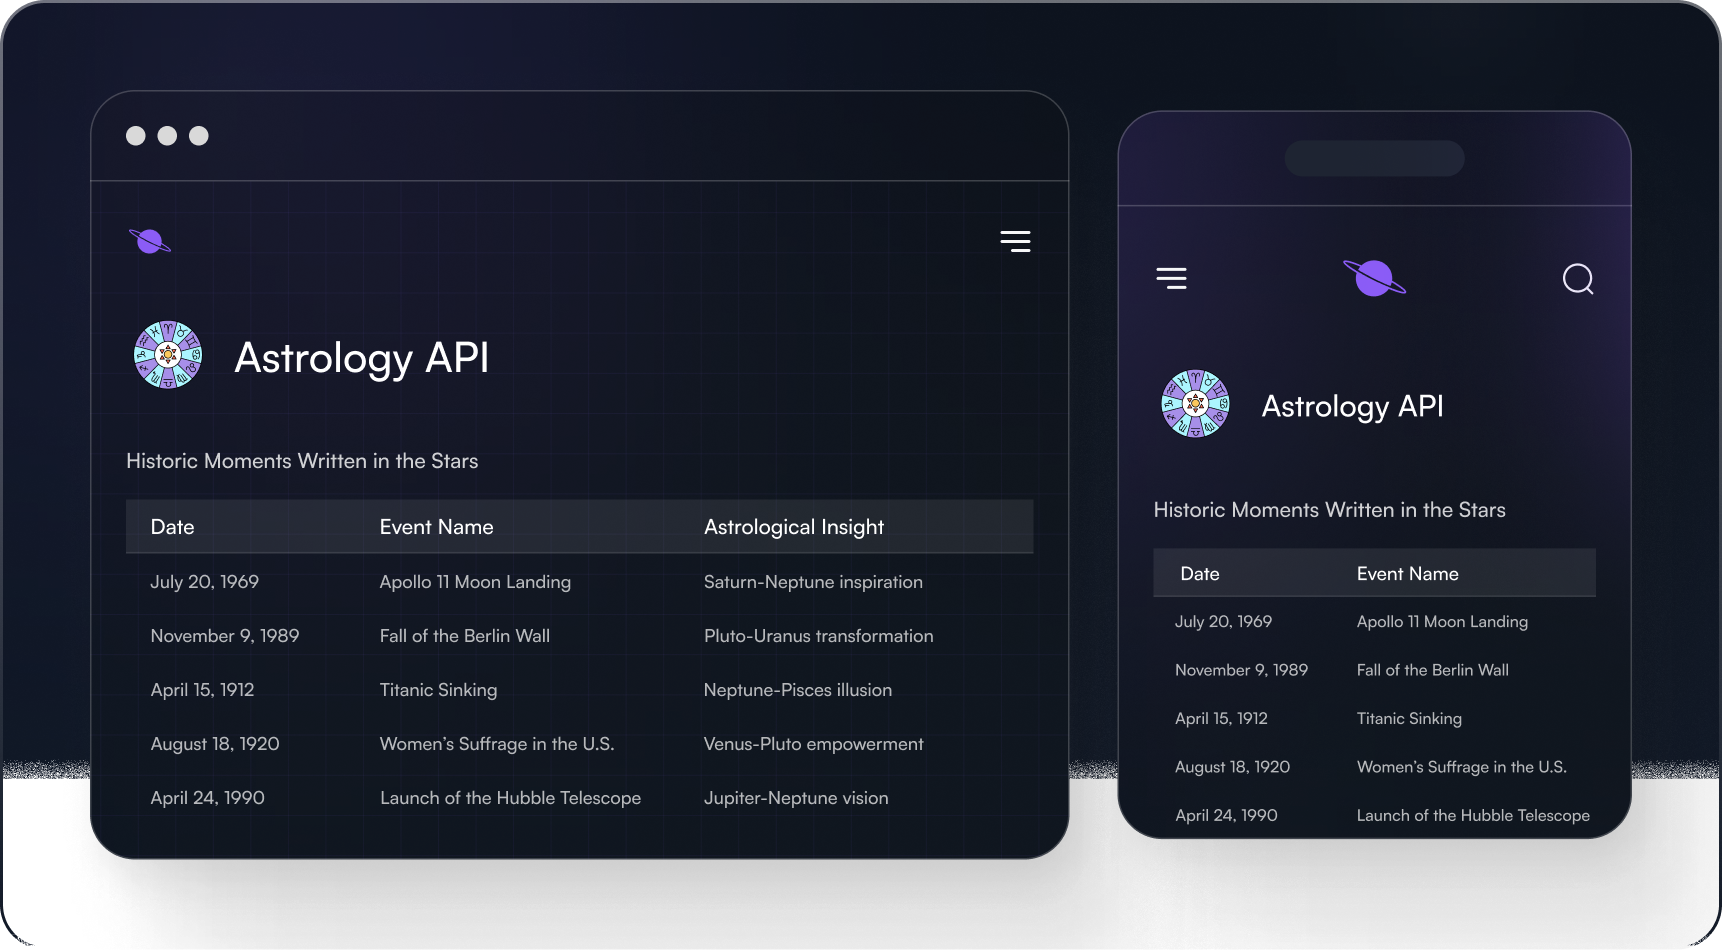1722x950 pixels.
Task: Click the middle traffic-light dot in window bar
Action: pos(167,135)
